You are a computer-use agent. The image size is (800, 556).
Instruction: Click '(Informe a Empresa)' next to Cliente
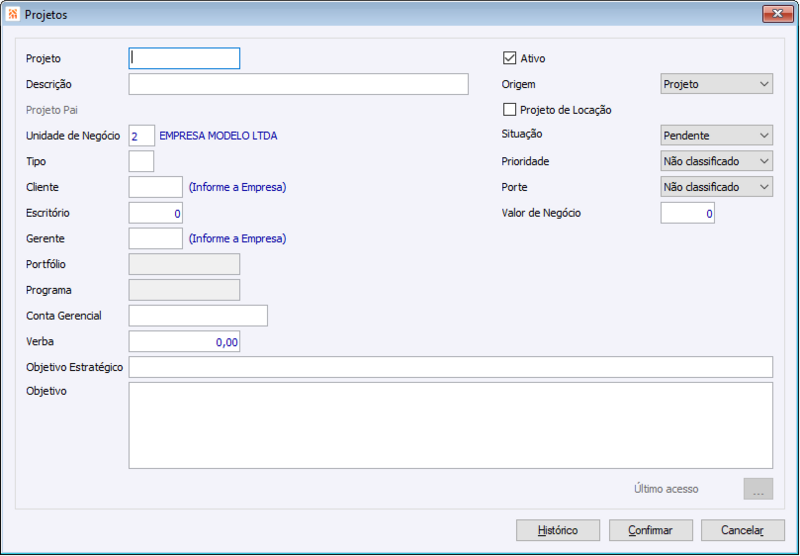(237, 187)
